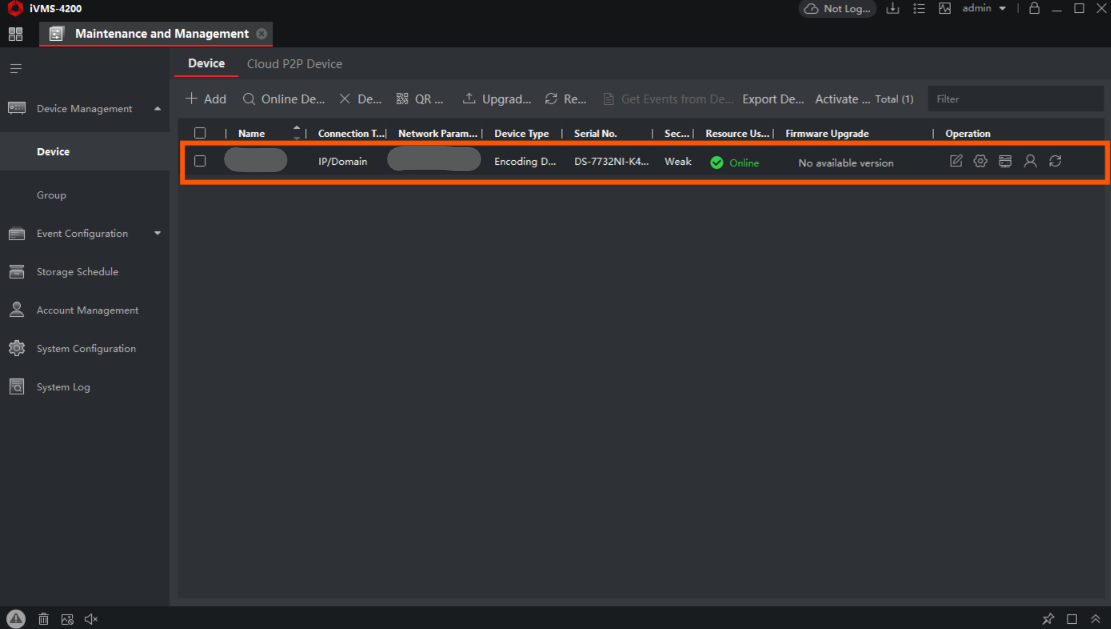Lock the client with the padlock icon
The image size is (1111, 629).
[1034, 8]
